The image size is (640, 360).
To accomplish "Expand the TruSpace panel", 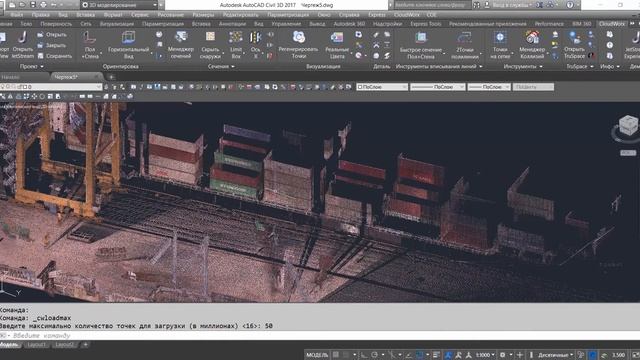I will (580, 66).
